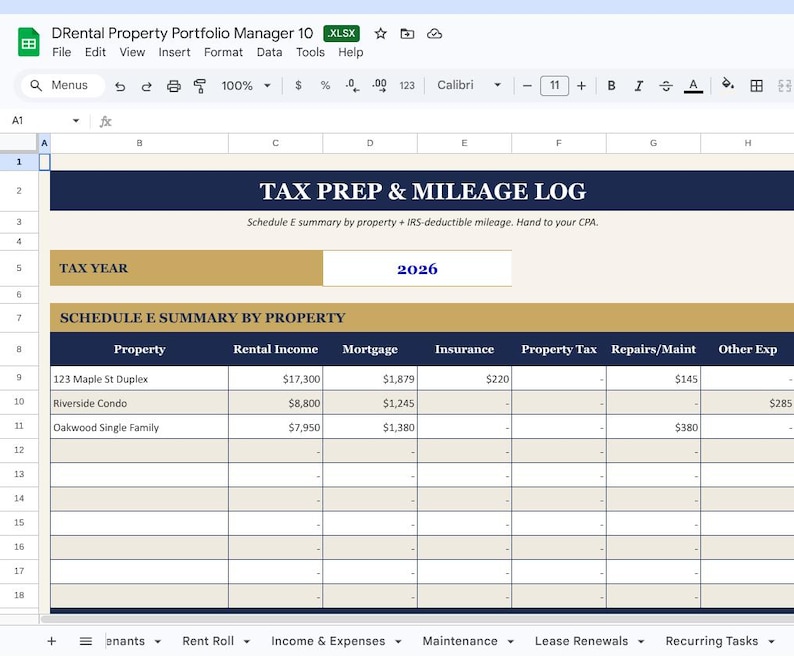Screen dimensions: 794x656
Task: Select the Oakwood Single Family cell
Action: point(139,427)
